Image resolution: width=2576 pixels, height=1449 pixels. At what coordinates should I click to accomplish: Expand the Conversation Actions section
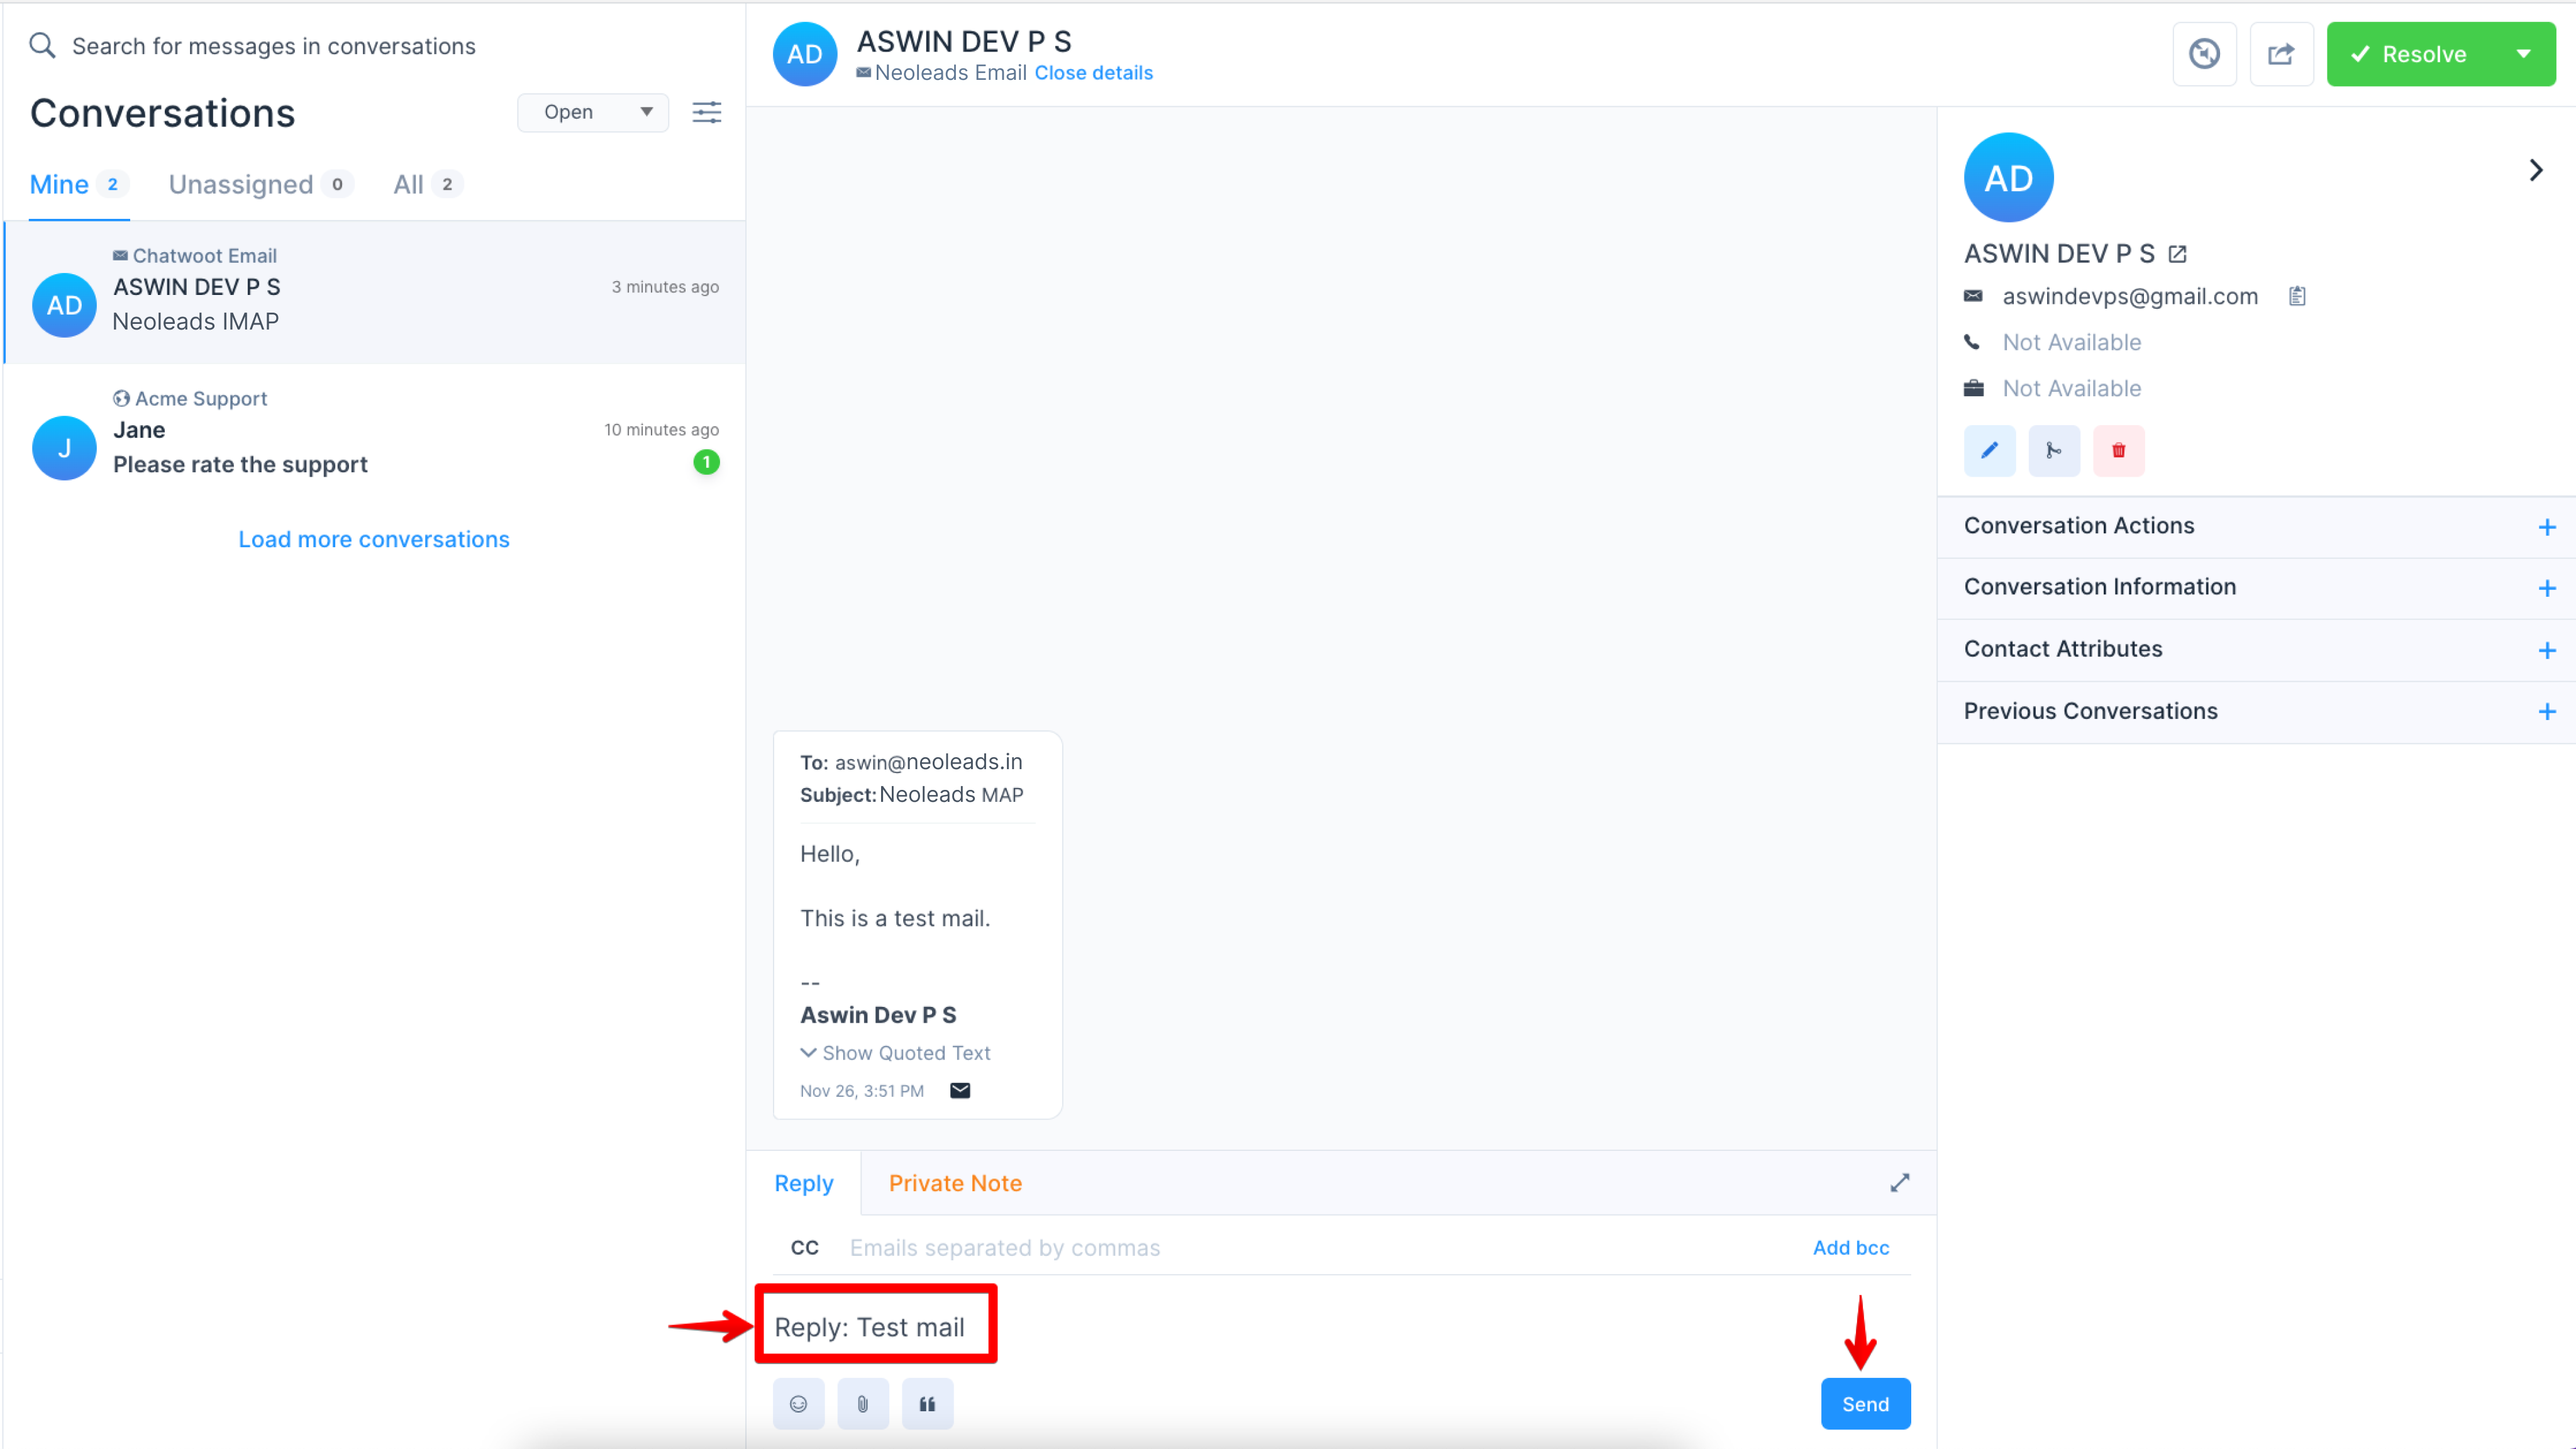[2546, 527]
